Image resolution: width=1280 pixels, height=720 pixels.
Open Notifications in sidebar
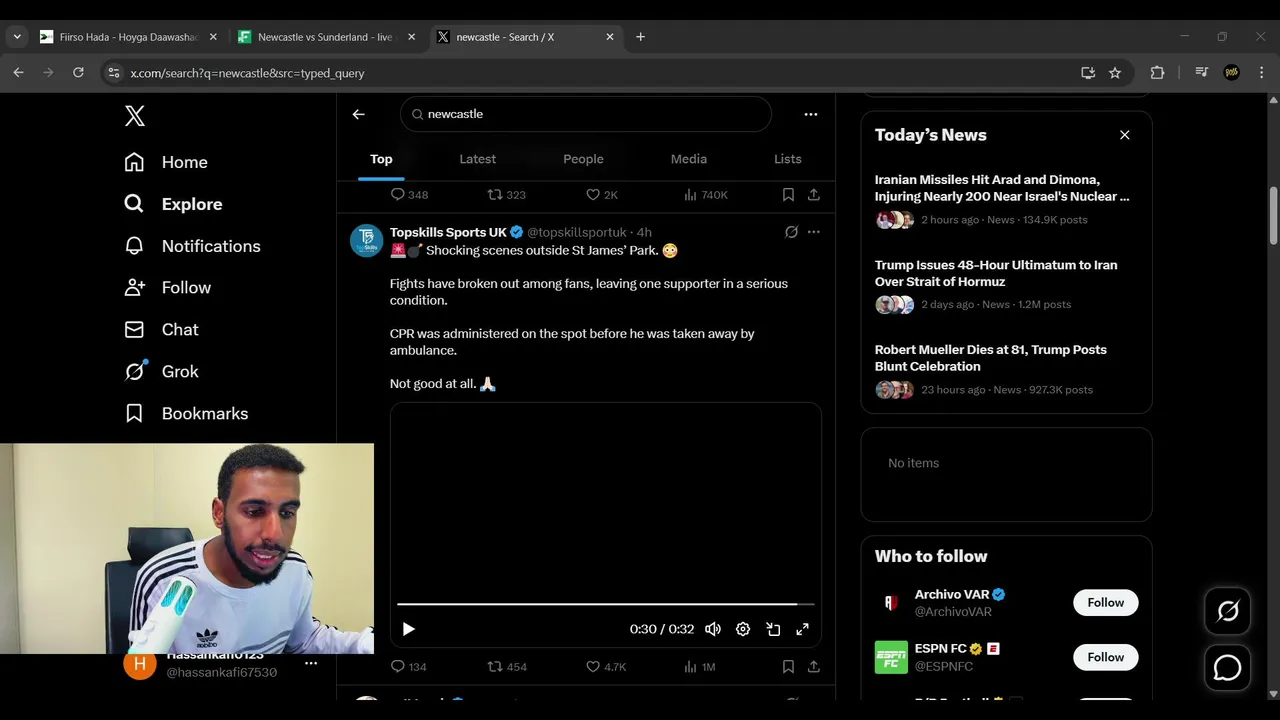[x=192, y=246]
